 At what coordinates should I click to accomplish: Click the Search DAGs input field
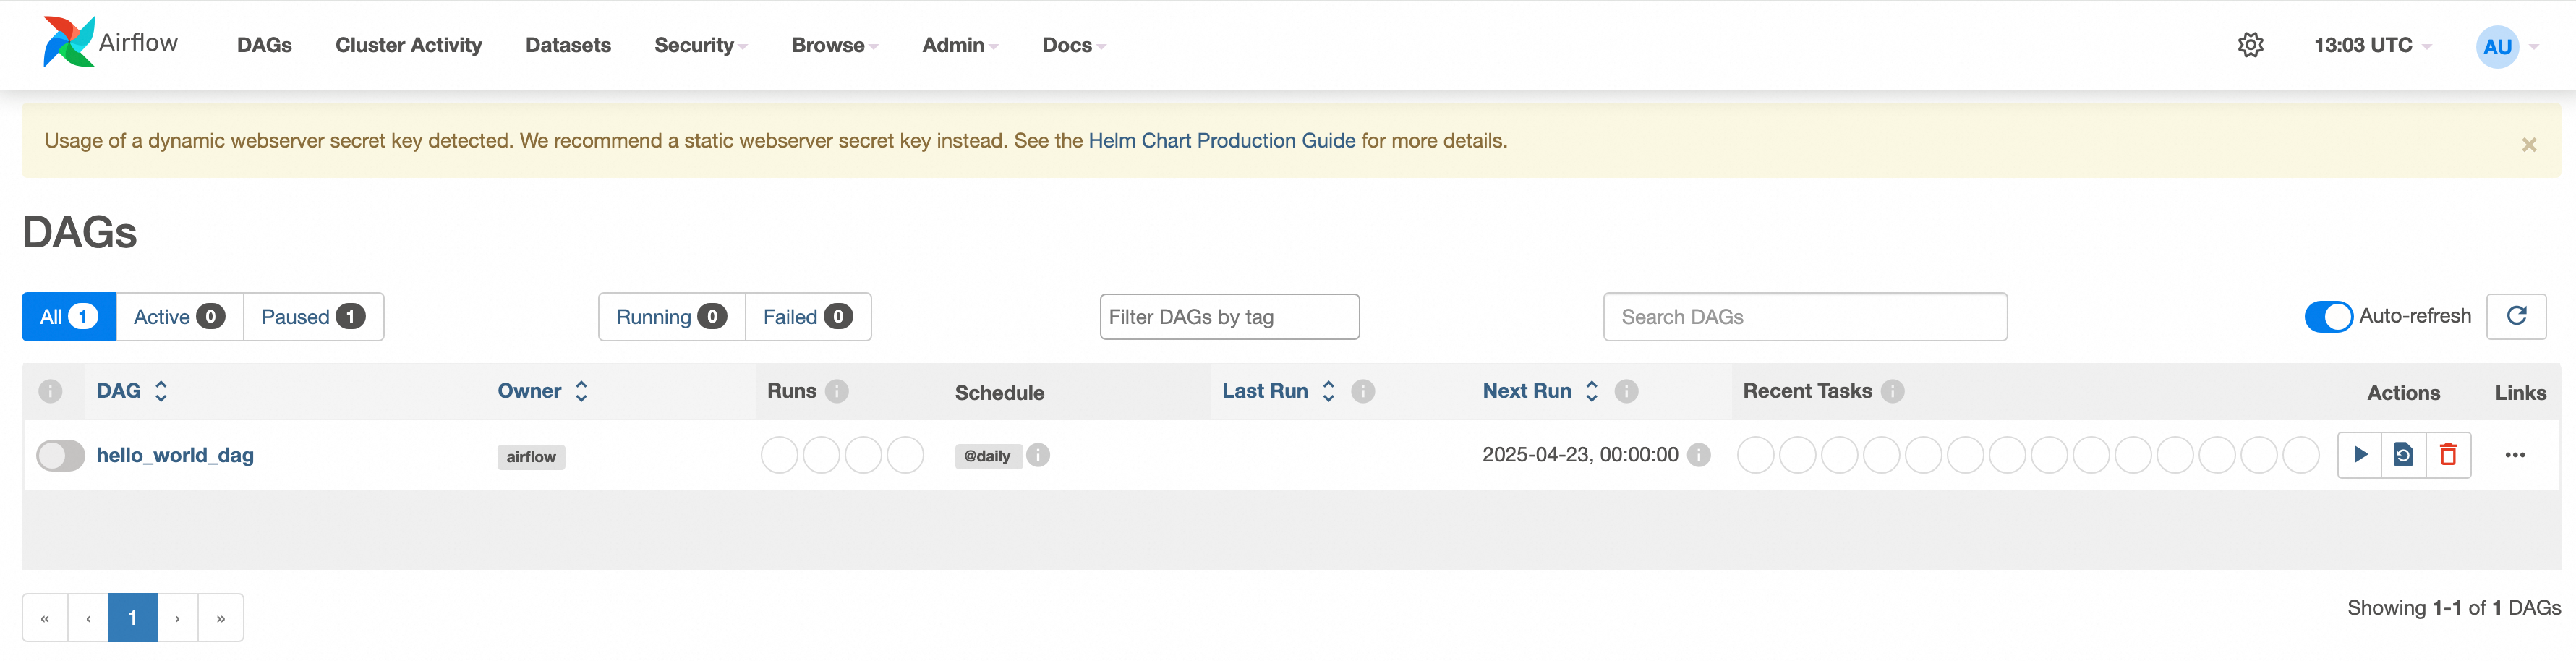pyautogui.click(x=1804, y=317)
